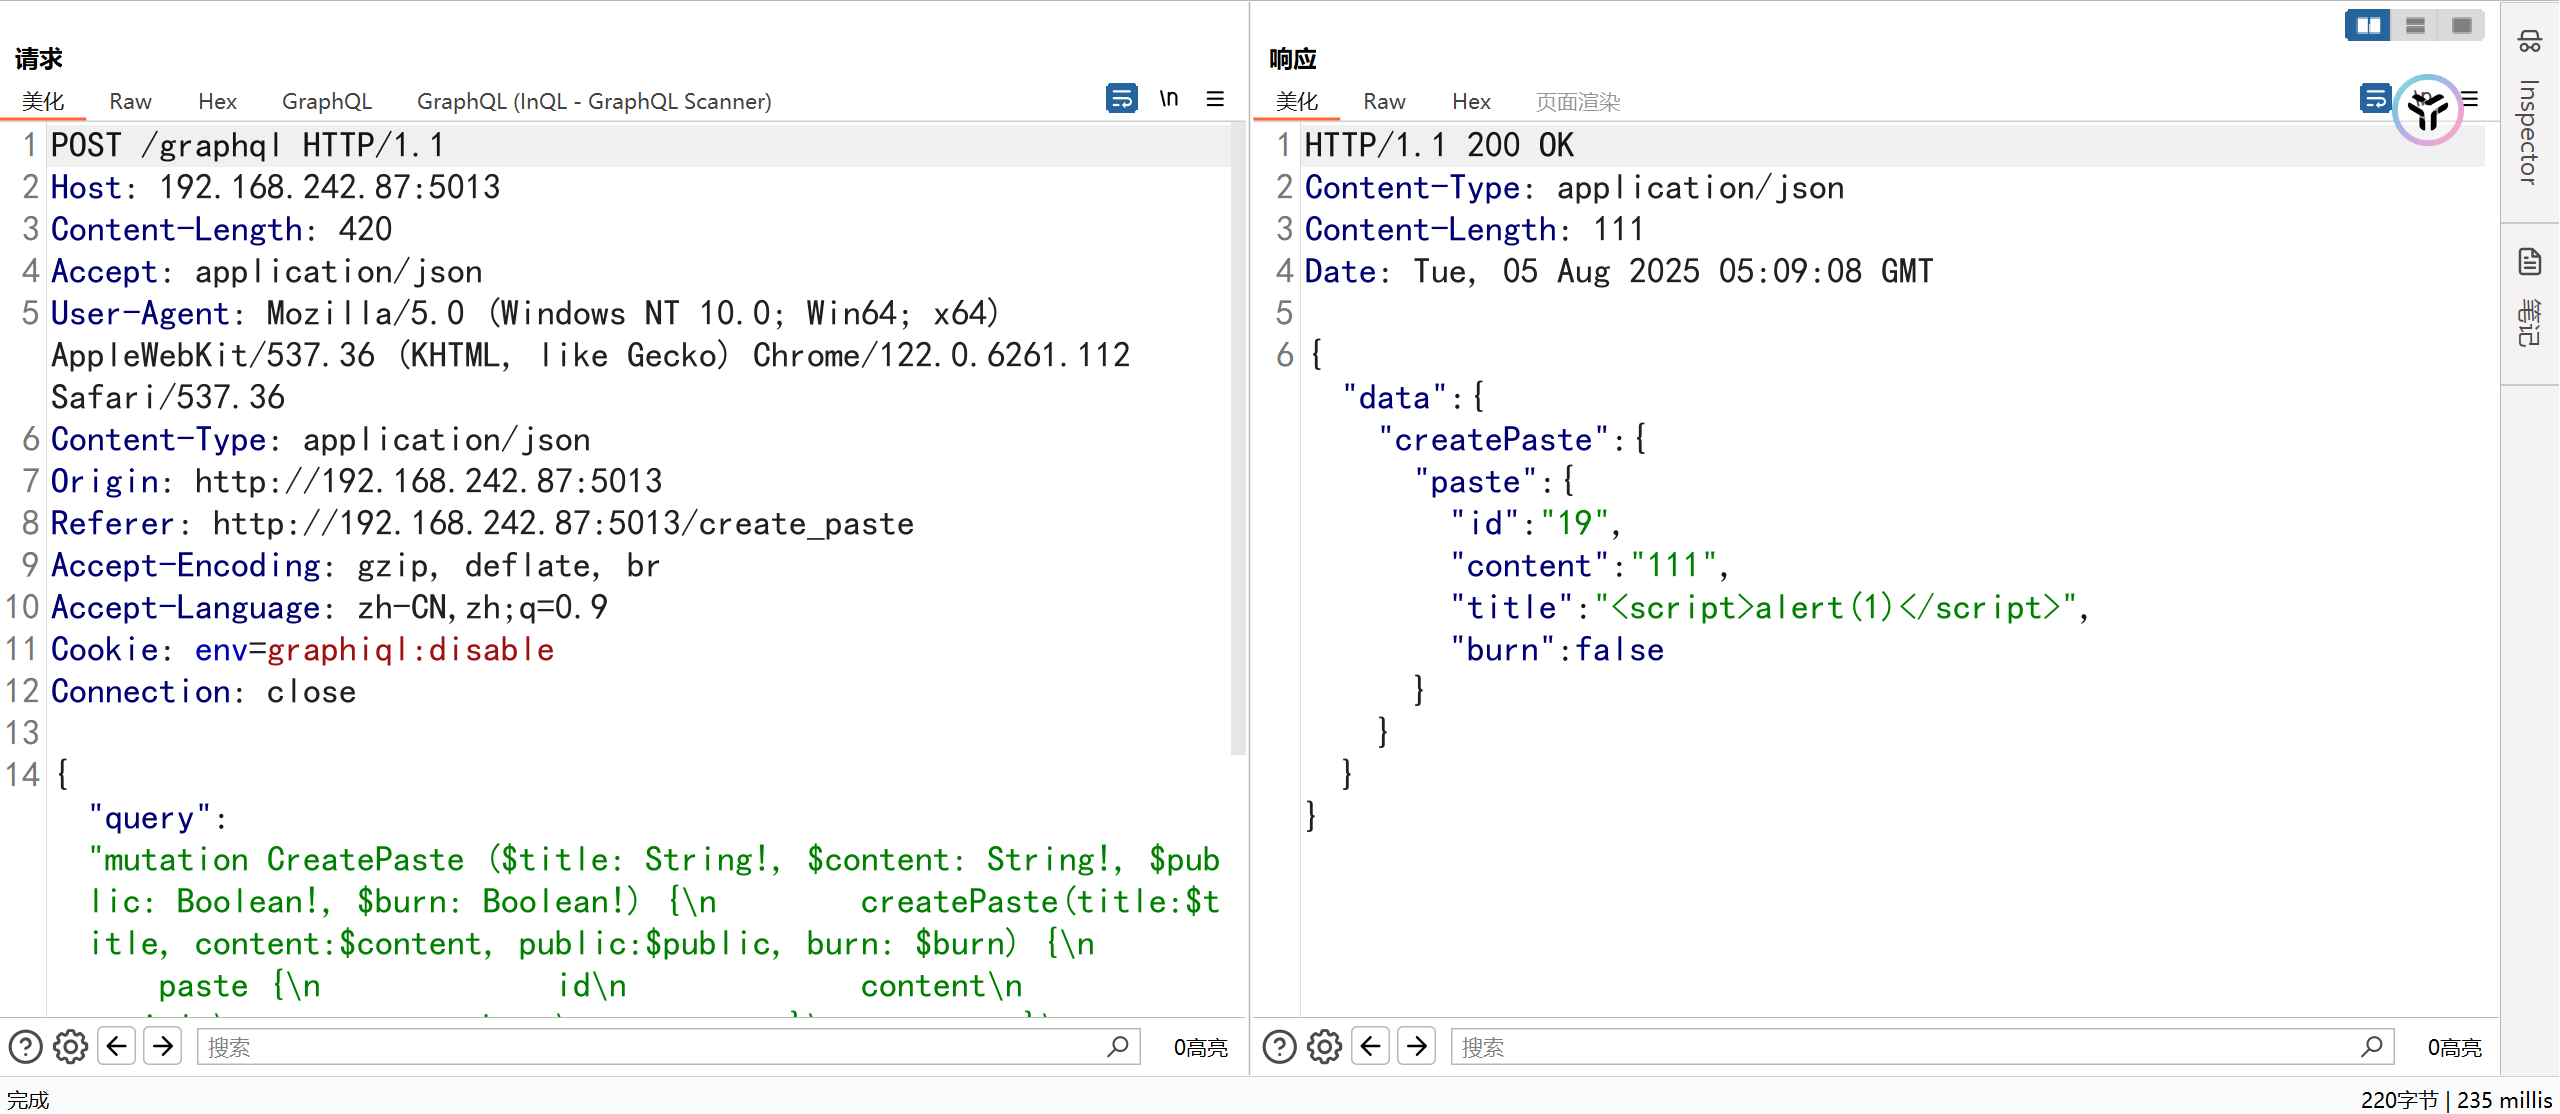Open response panel hamburger options menu
The height and width of the screenshot is (1114, 2560).
(x=2471, y=98)
